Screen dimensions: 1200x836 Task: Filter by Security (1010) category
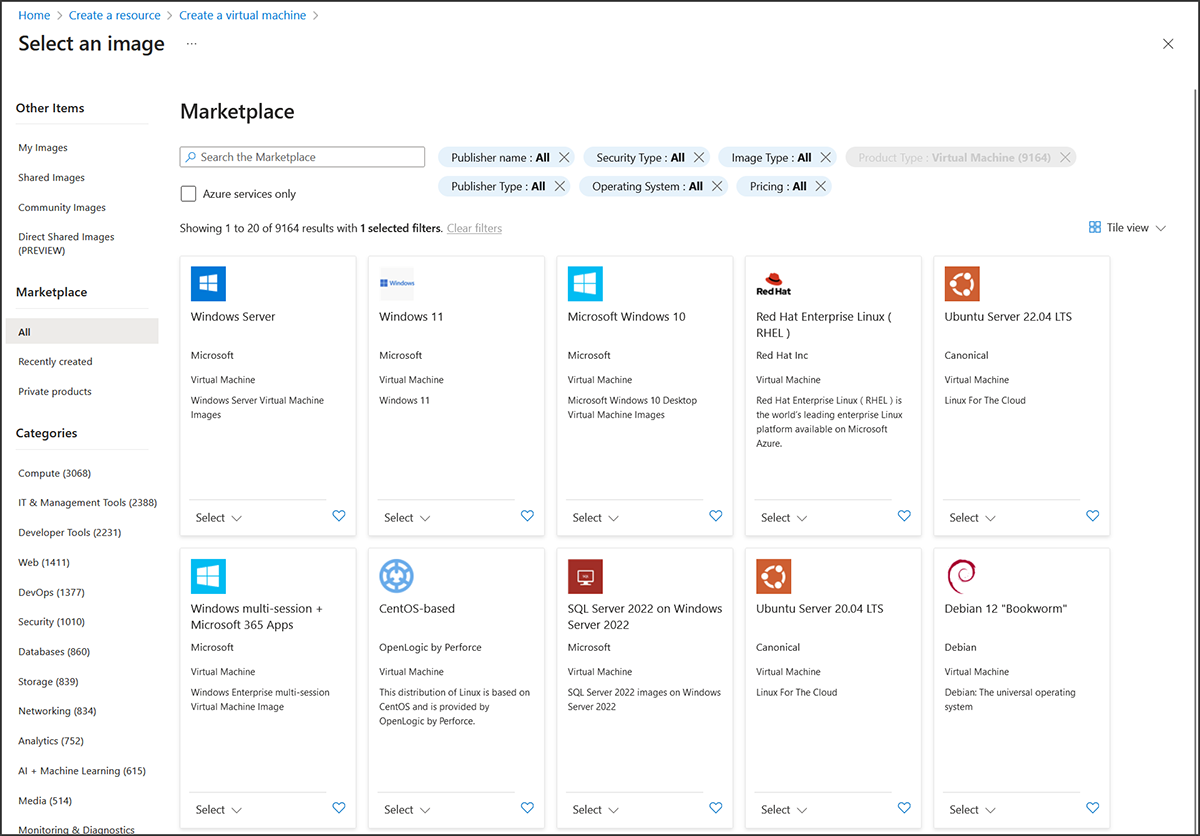click(51, 622)
